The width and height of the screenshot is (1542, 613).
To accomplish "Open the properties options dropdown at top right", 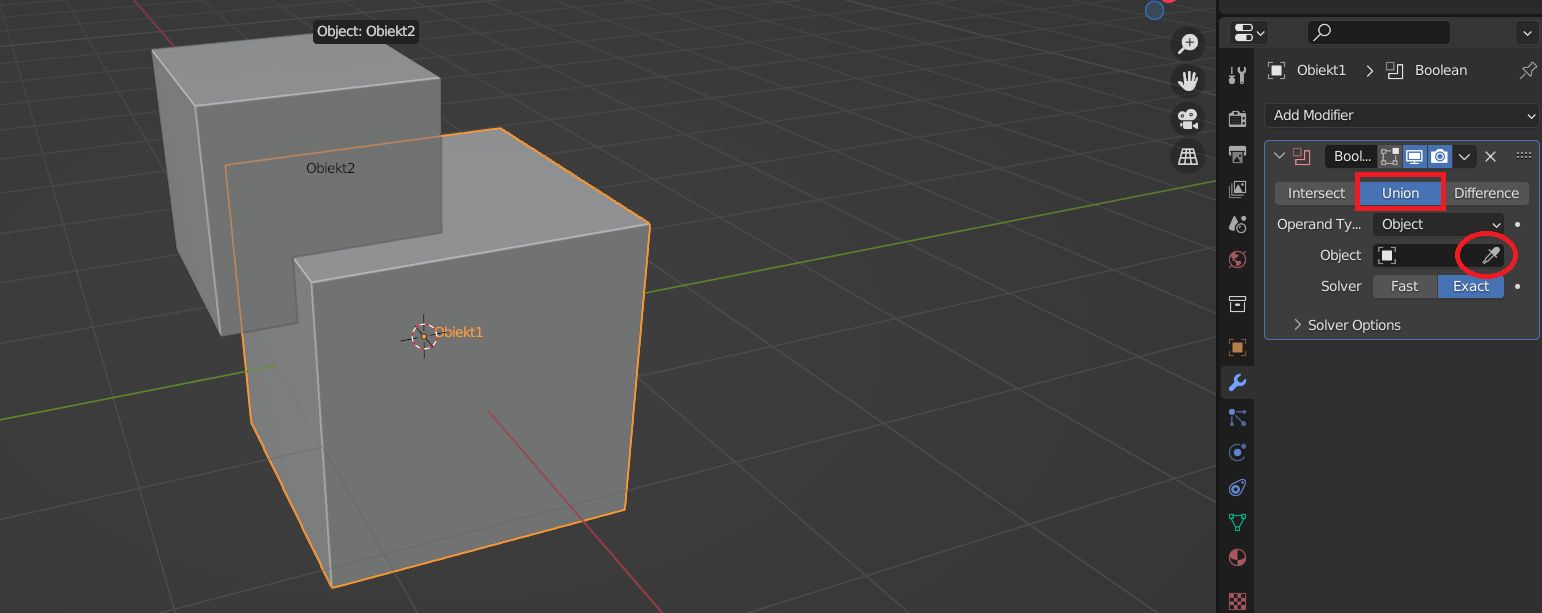I will [1527, 32].
